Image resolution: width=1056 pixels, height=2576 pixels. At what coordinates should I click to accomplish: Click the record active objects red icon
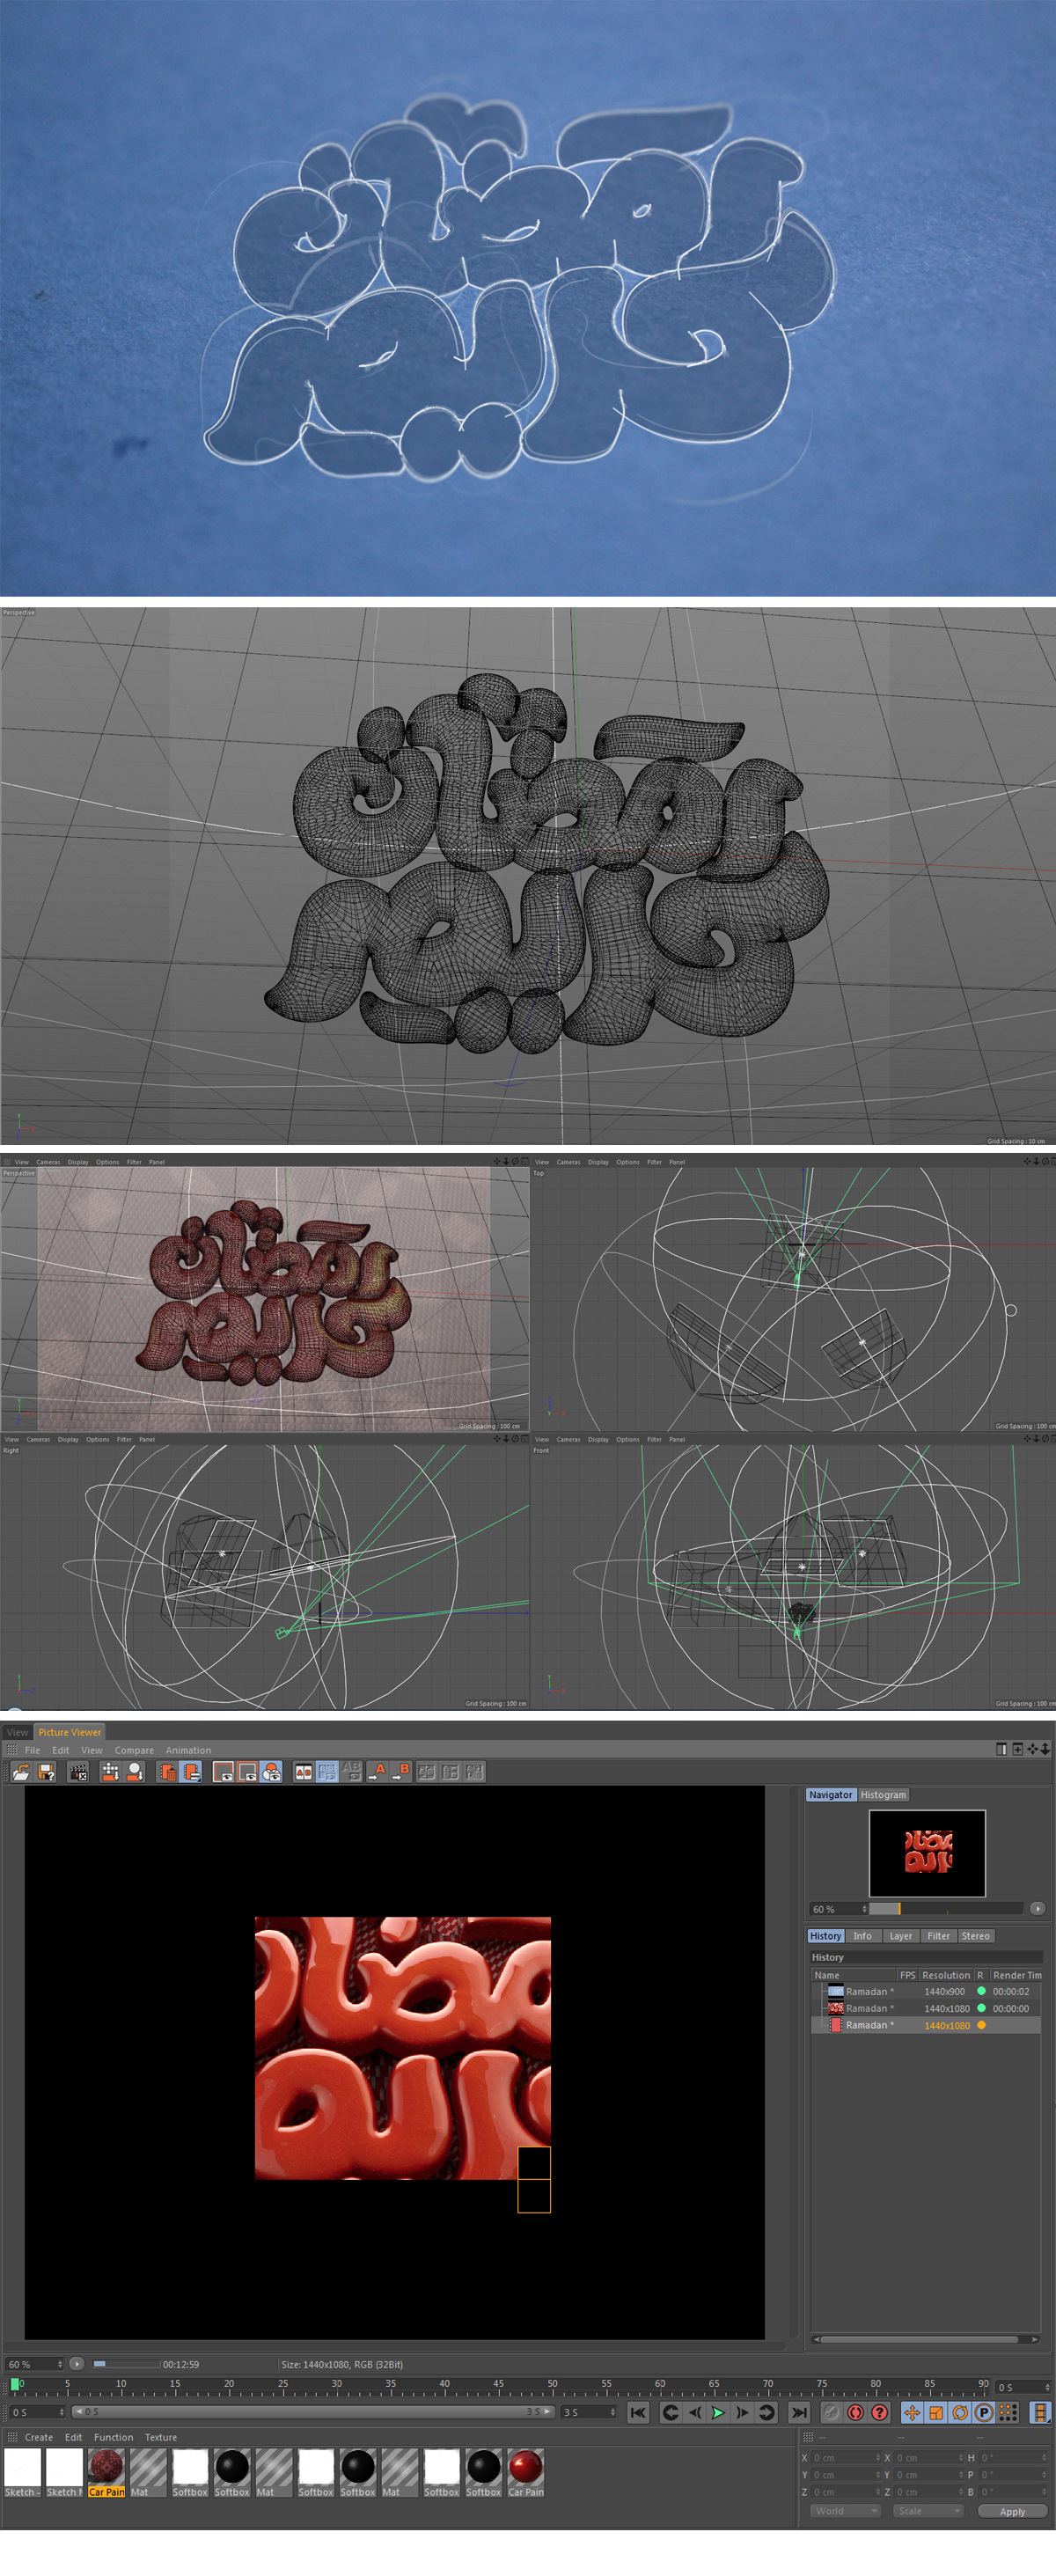click(856, 2413)
